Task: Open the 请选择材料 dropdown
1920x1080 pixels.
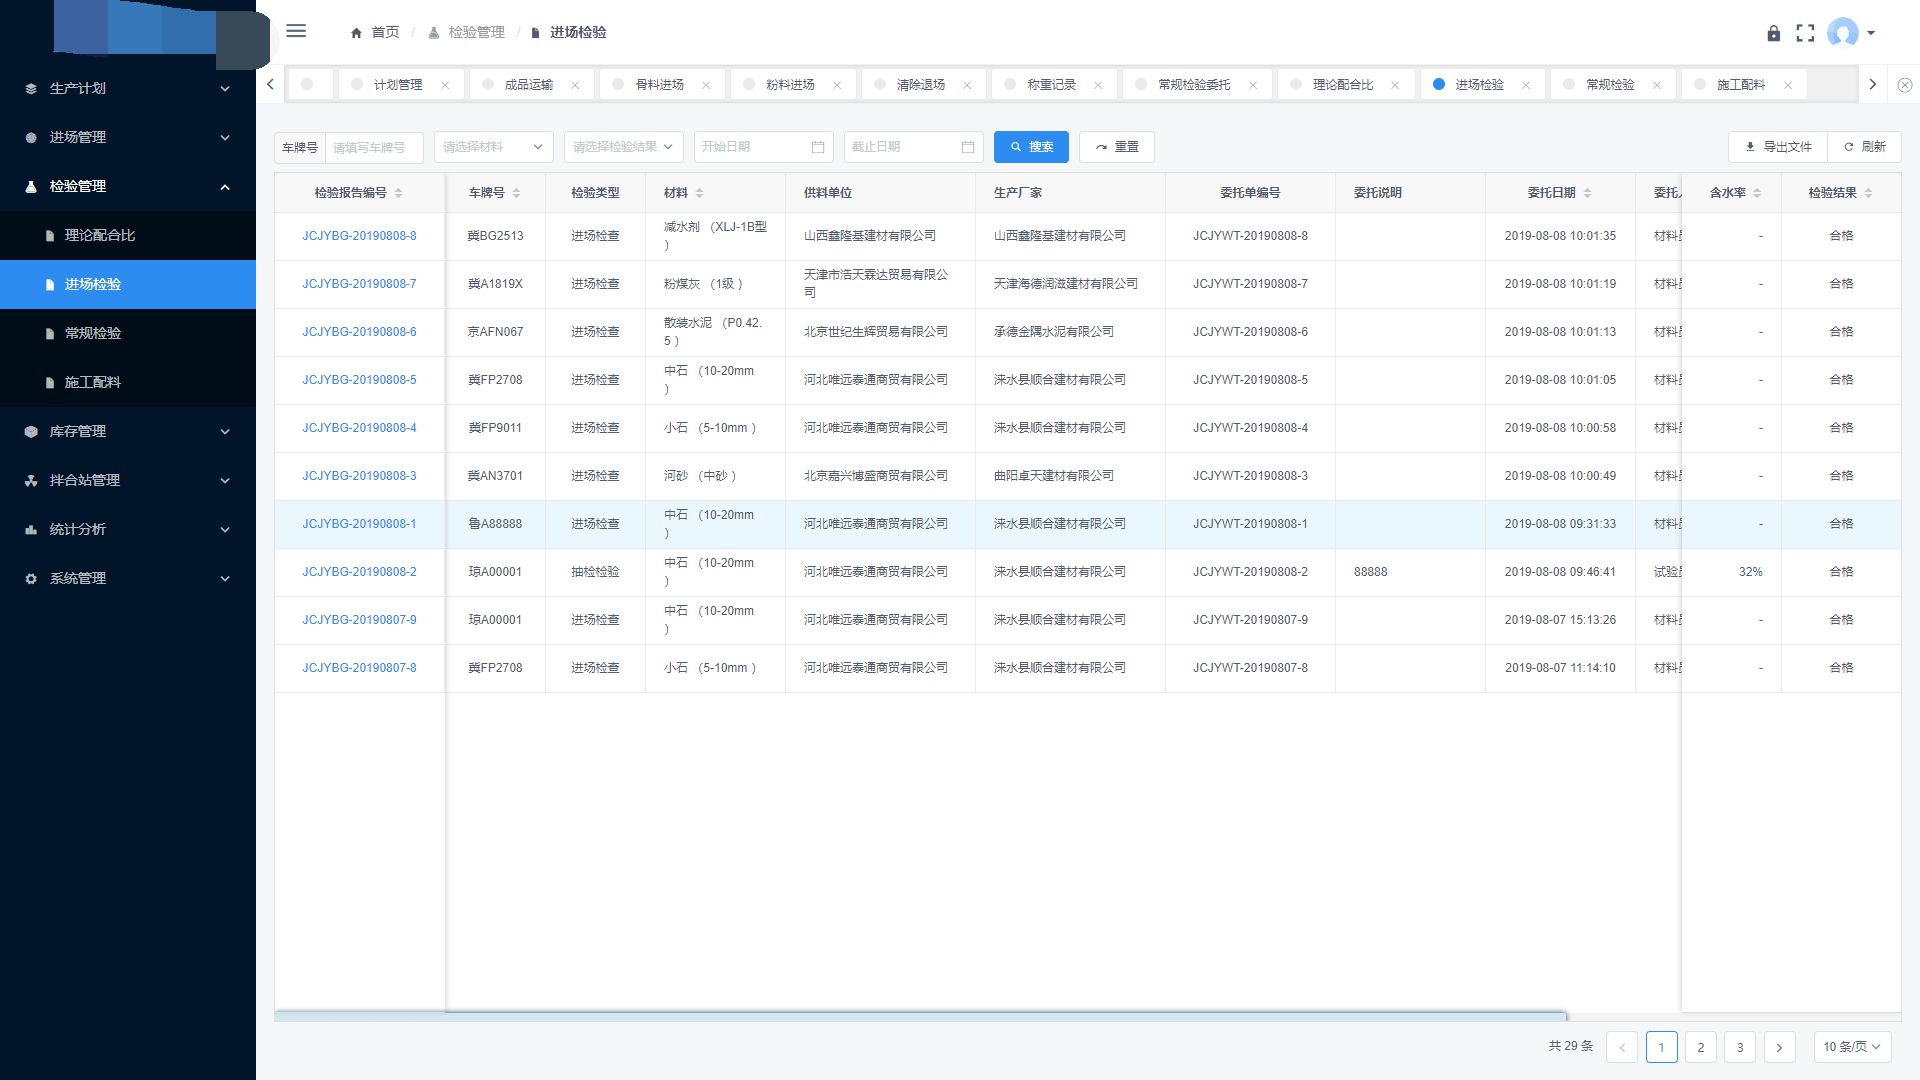Action: [x=494, y=147]
